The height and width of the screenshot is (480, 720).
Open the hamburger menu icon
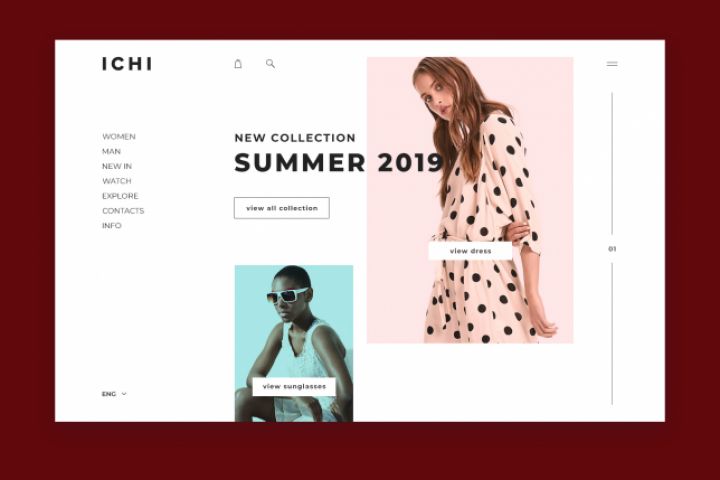(x=612, y=64)
